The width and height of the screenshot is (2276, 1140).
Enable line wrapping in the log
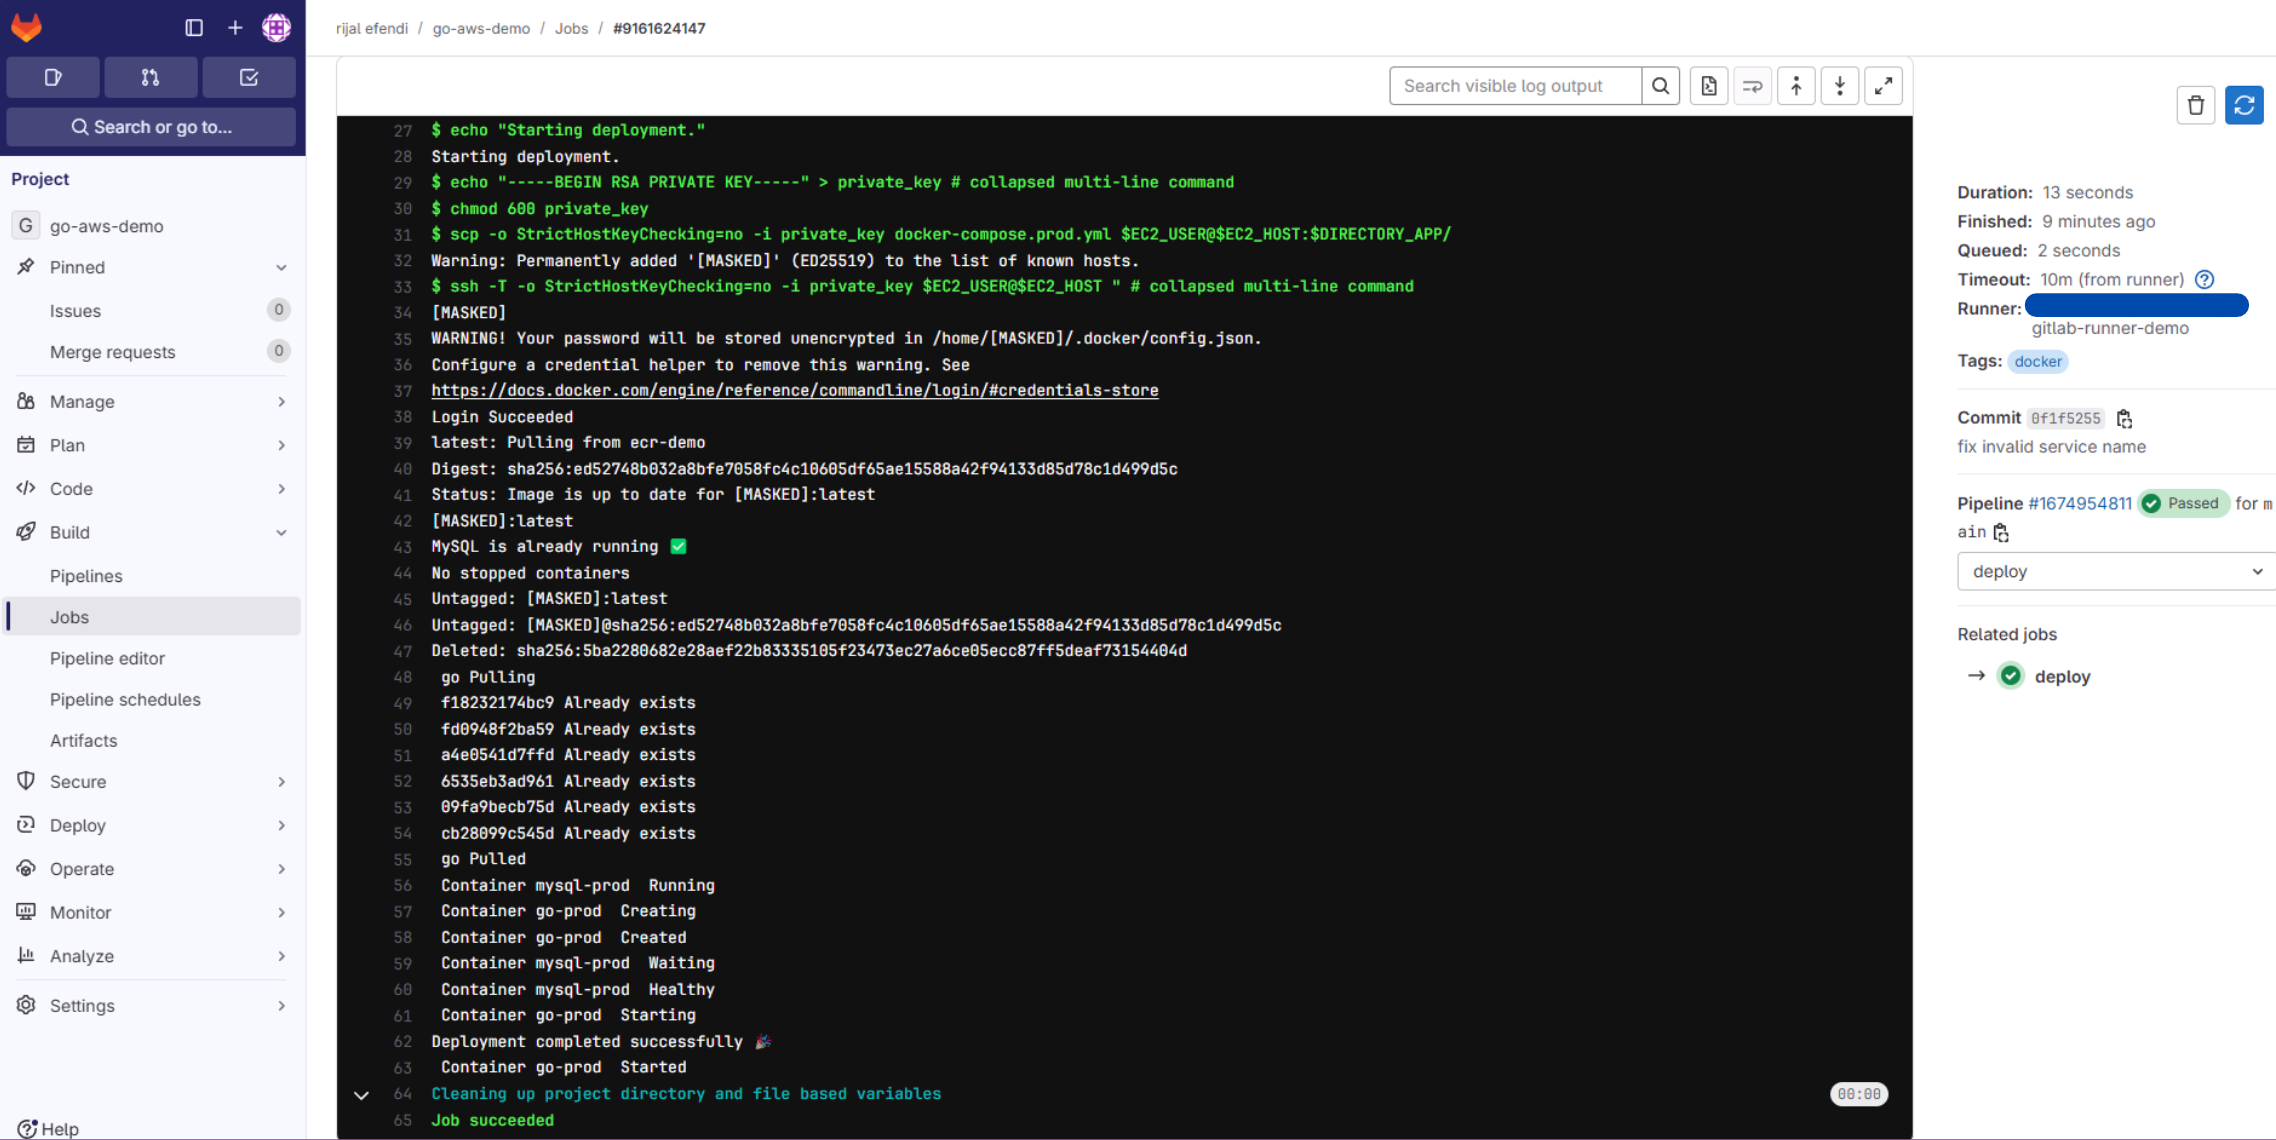(x=1752, y=85)
